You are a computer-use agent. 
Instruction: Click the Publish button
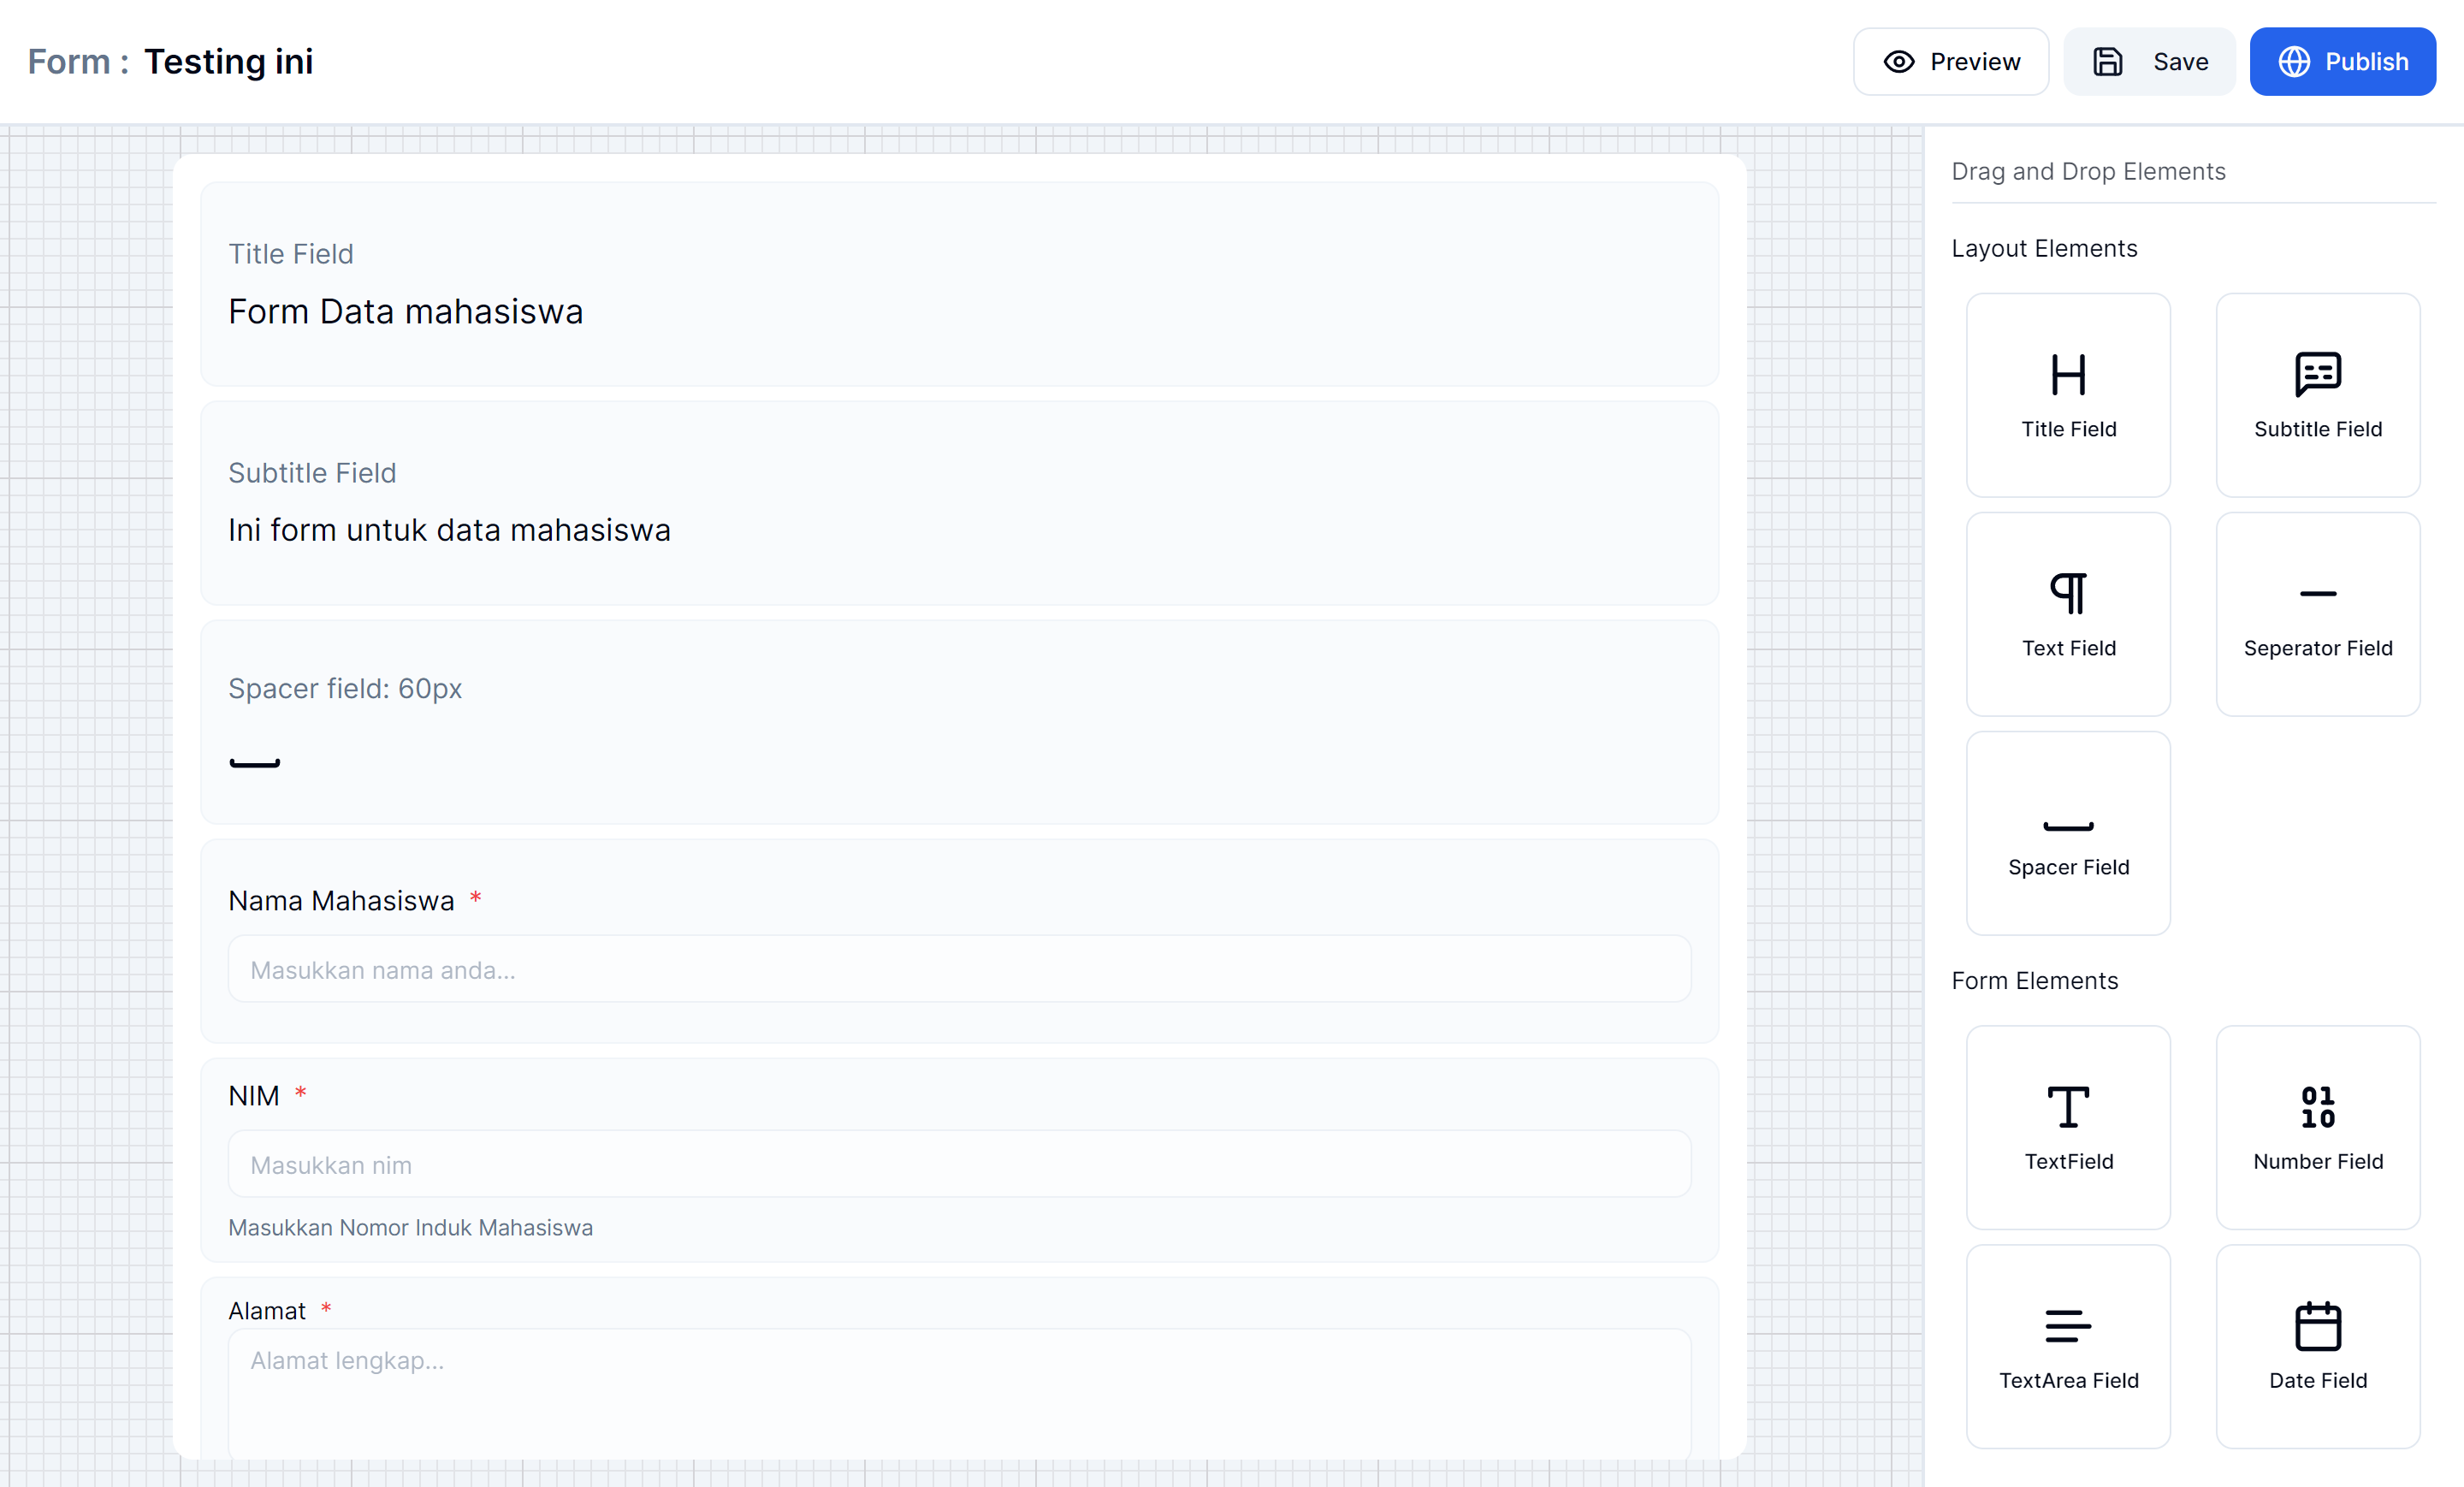click(2346, 63)
